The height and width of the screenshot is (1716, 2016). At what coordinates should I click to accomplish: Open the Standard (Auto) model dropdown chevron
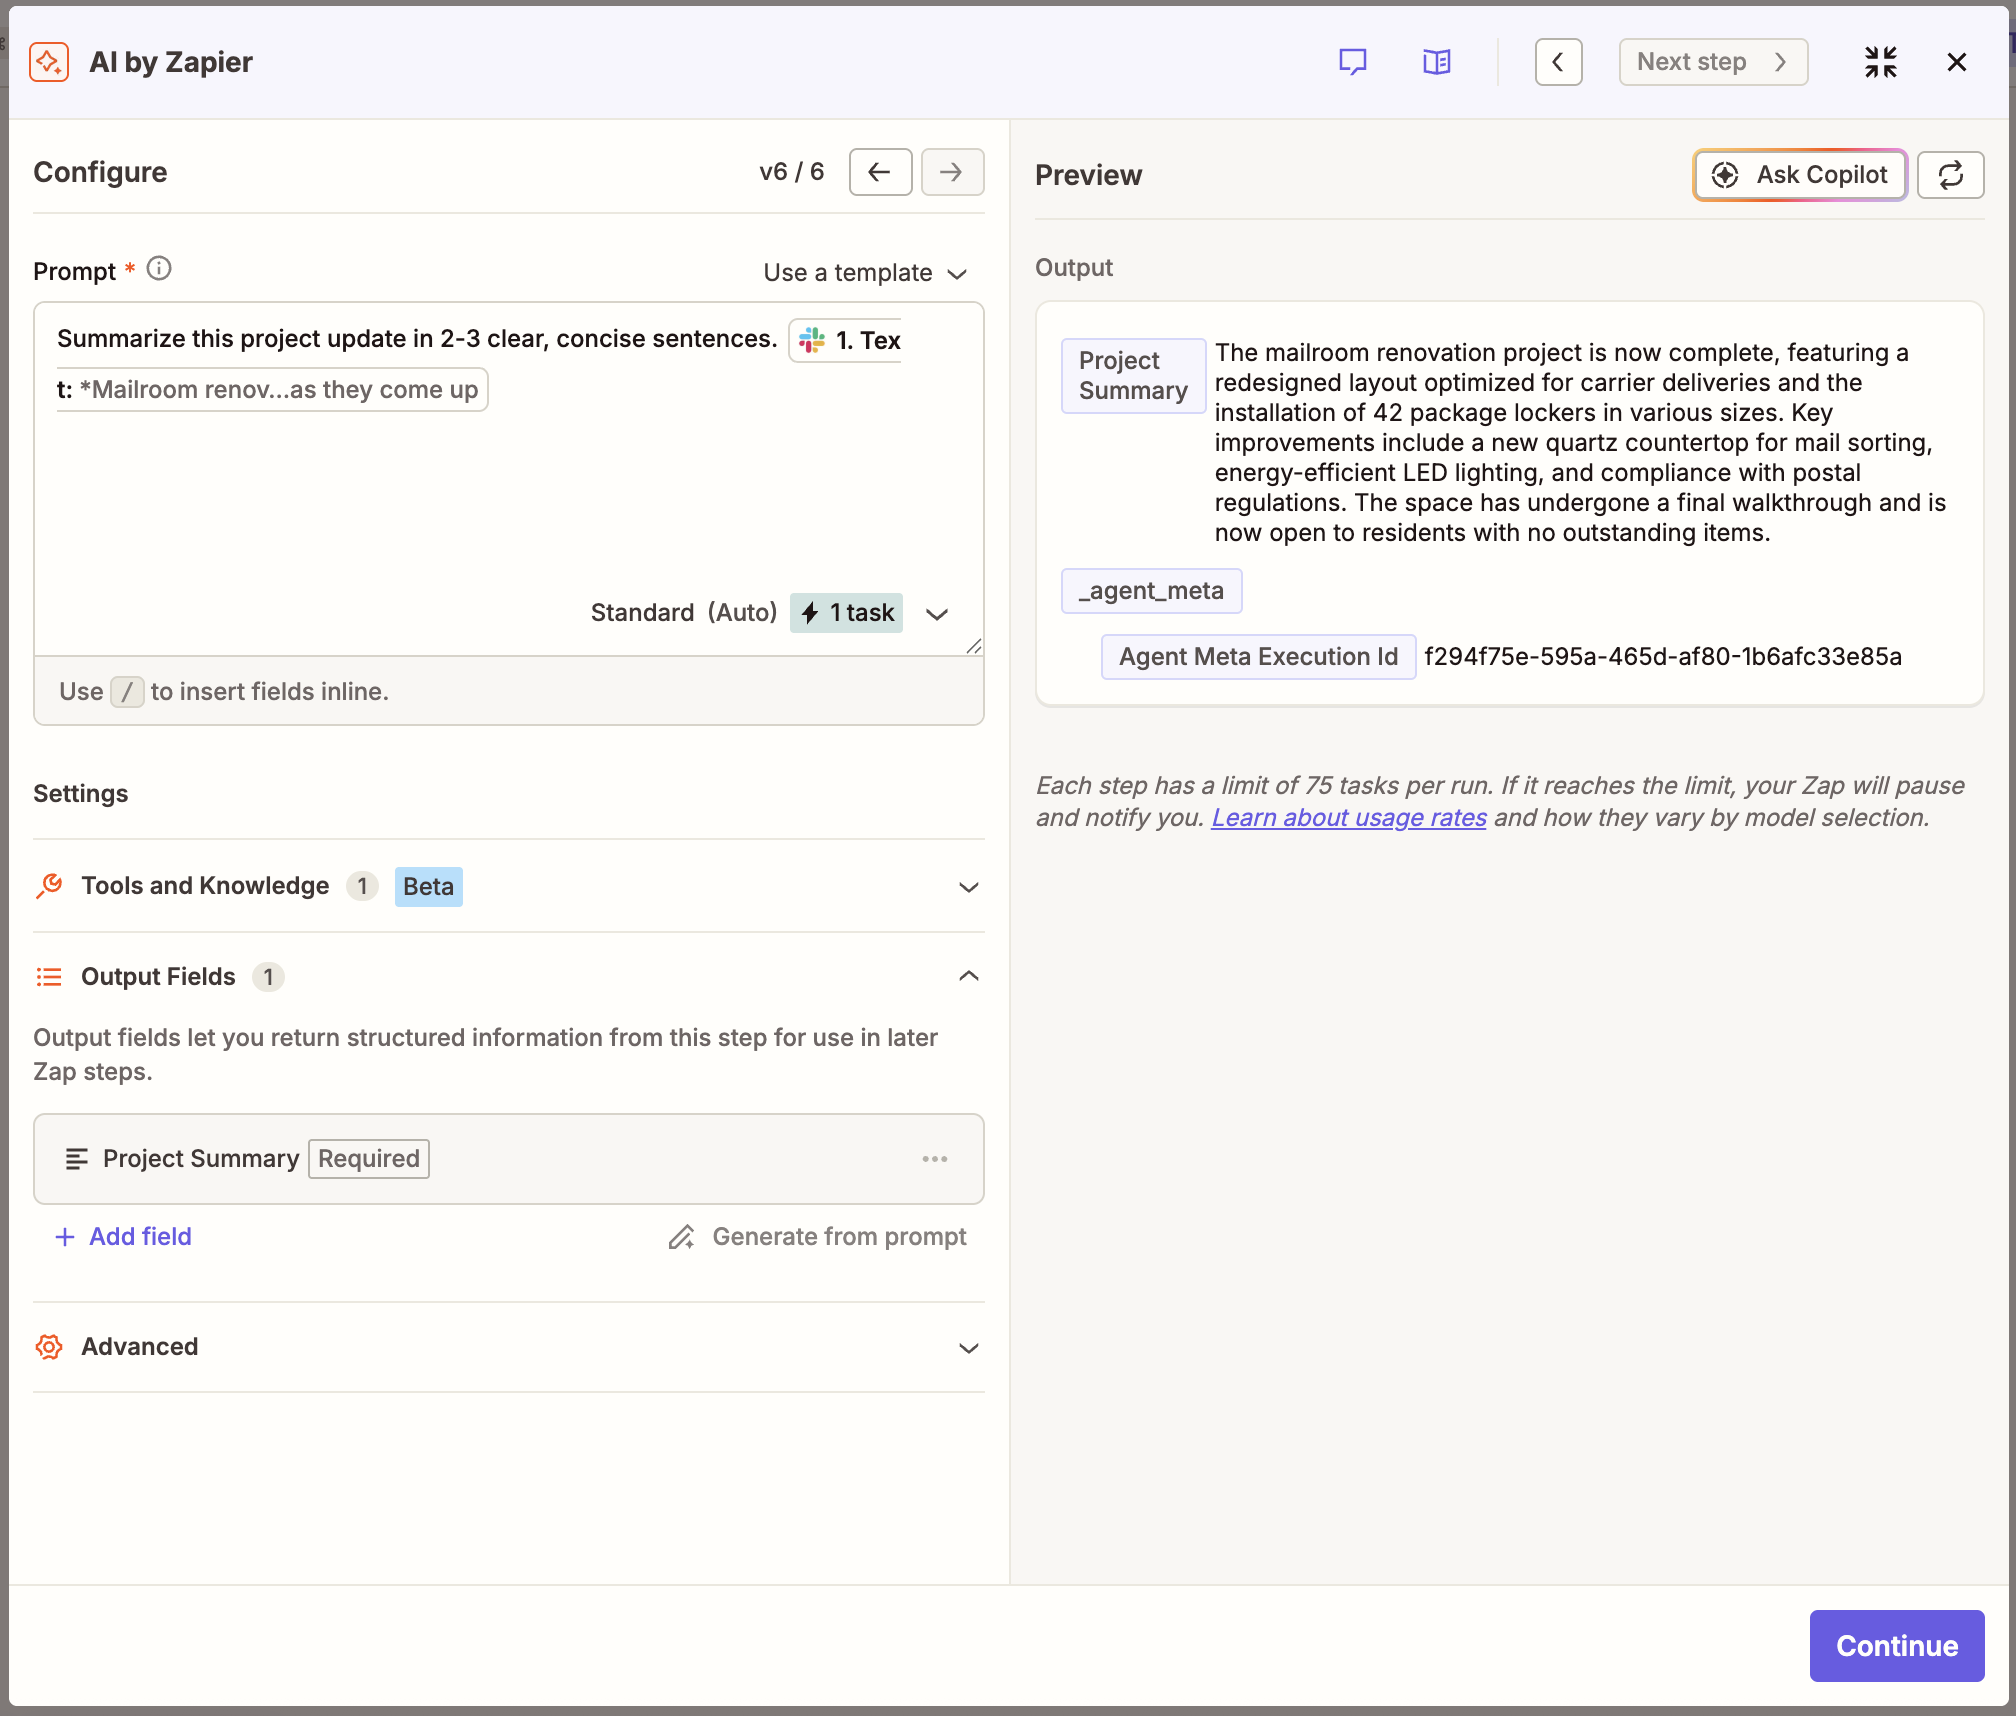pos(937,613)
